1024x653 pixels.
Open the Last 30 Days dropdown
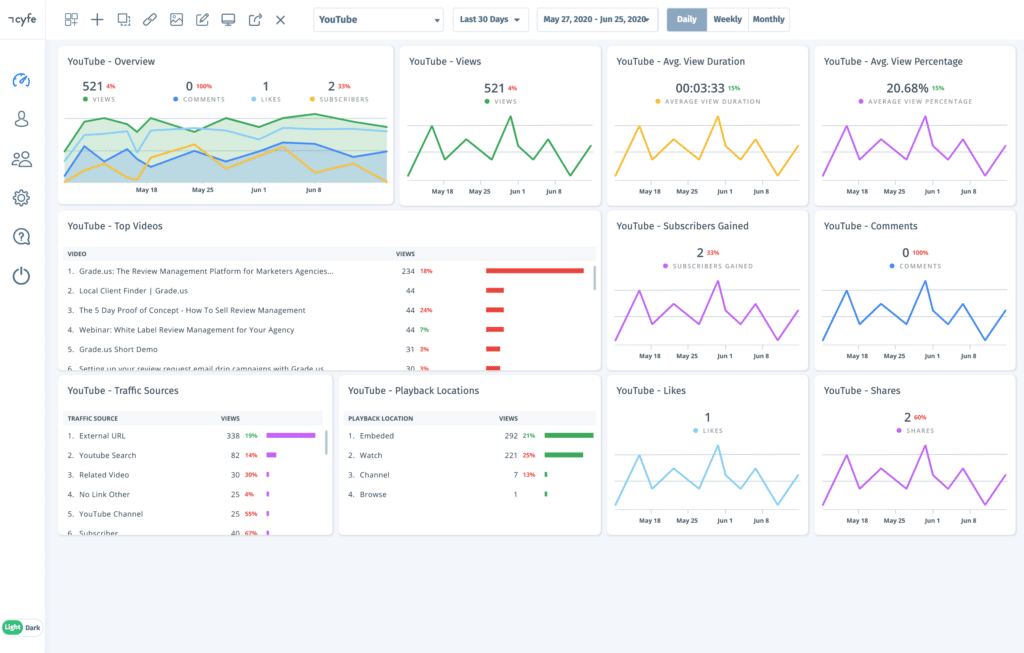pos(490,20)
